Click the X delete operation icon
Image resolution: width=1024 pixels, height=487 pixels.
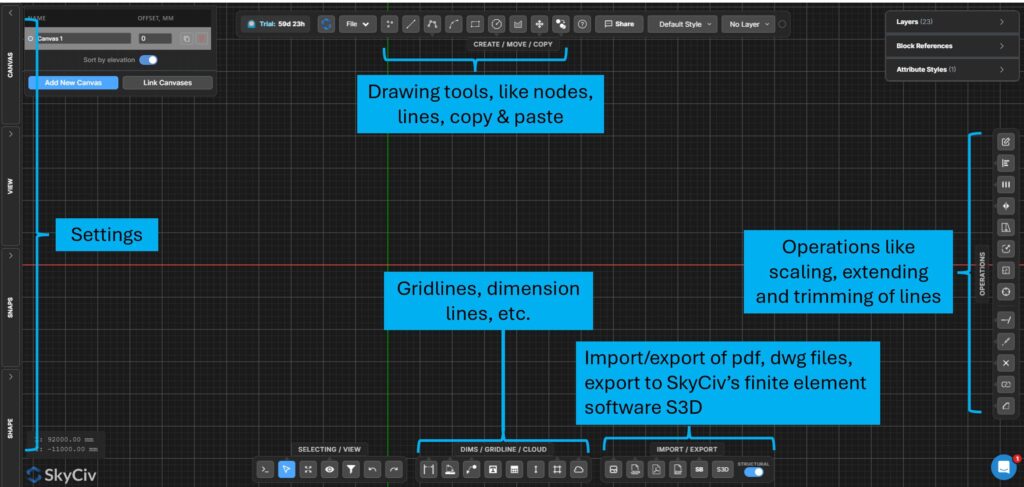(1006, 363)
